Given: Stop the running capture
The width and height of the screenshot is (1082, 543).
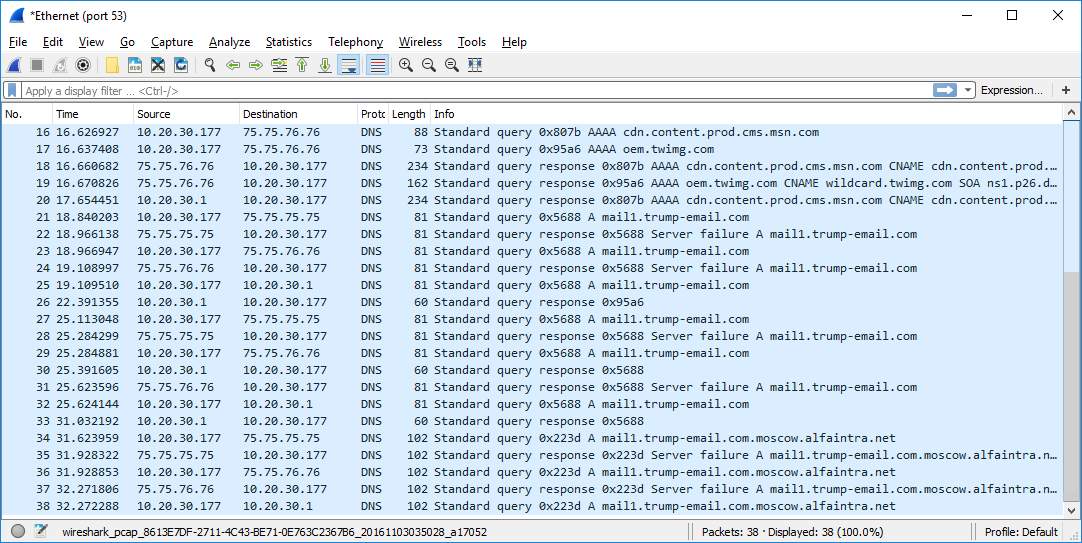Looking at the screenshot, I should tap(37, 66).
